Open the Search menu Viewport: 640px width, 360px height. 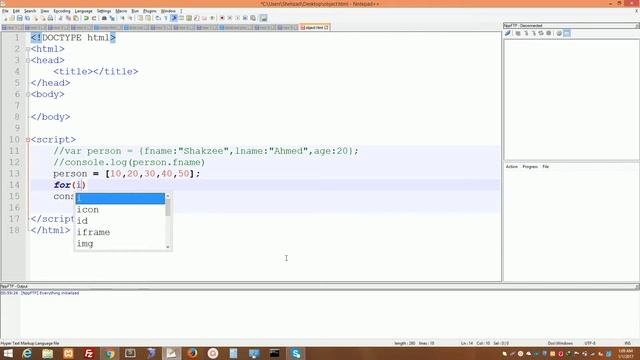[30, 11]
